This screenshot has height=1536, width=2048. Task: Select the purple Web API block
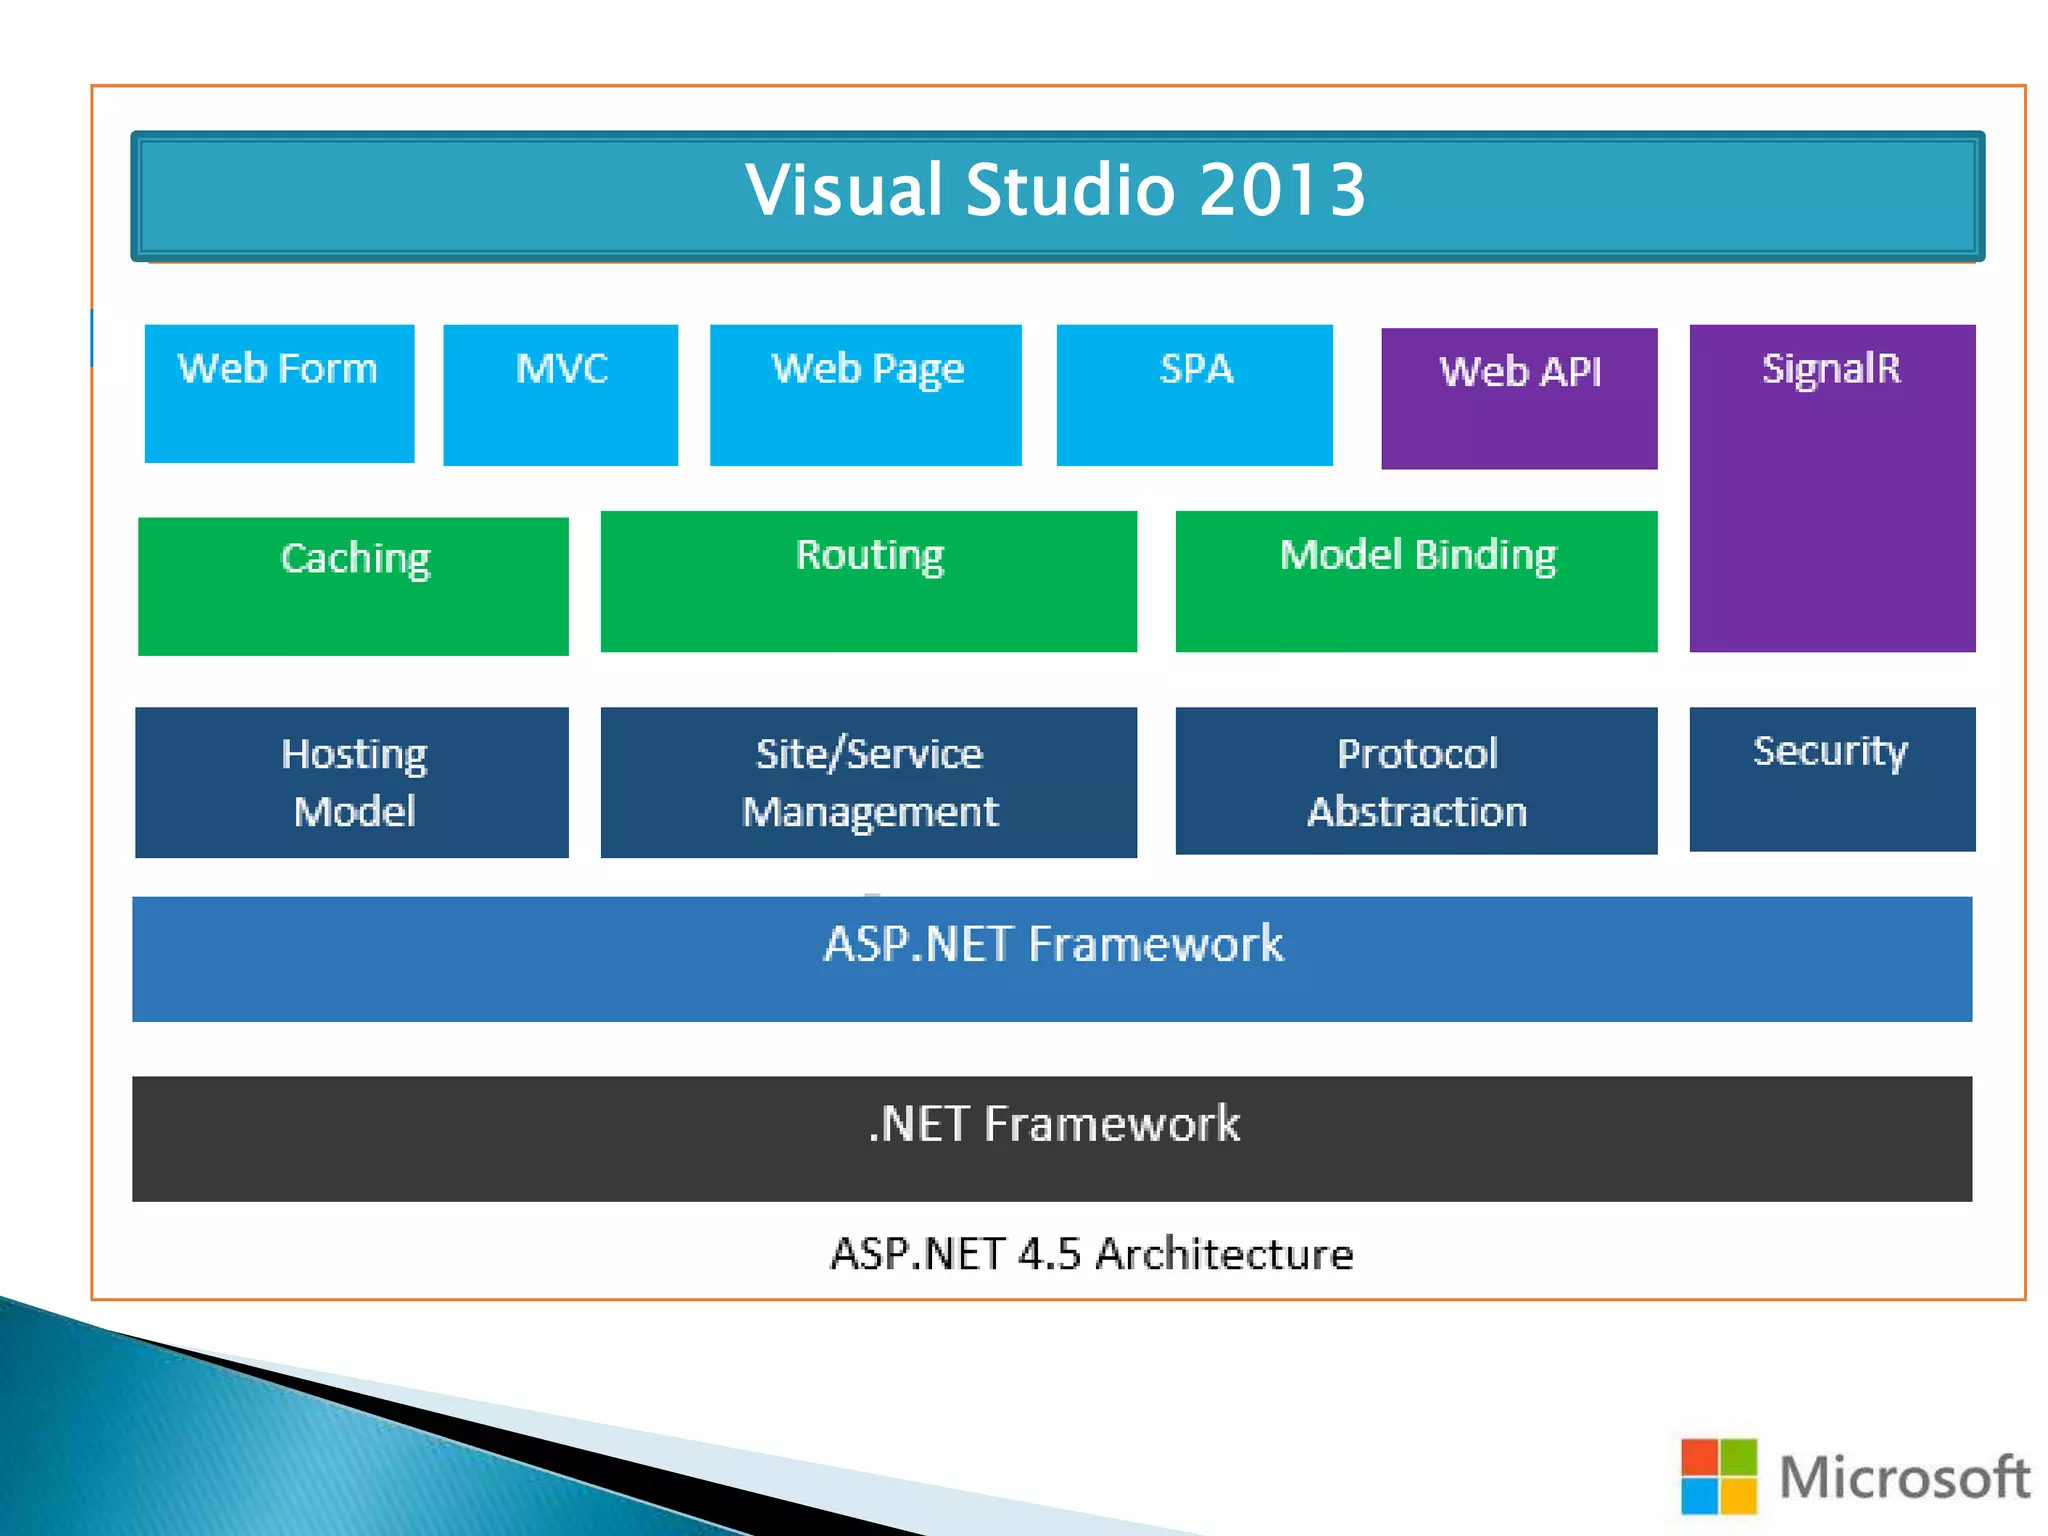click(1518, 397)
